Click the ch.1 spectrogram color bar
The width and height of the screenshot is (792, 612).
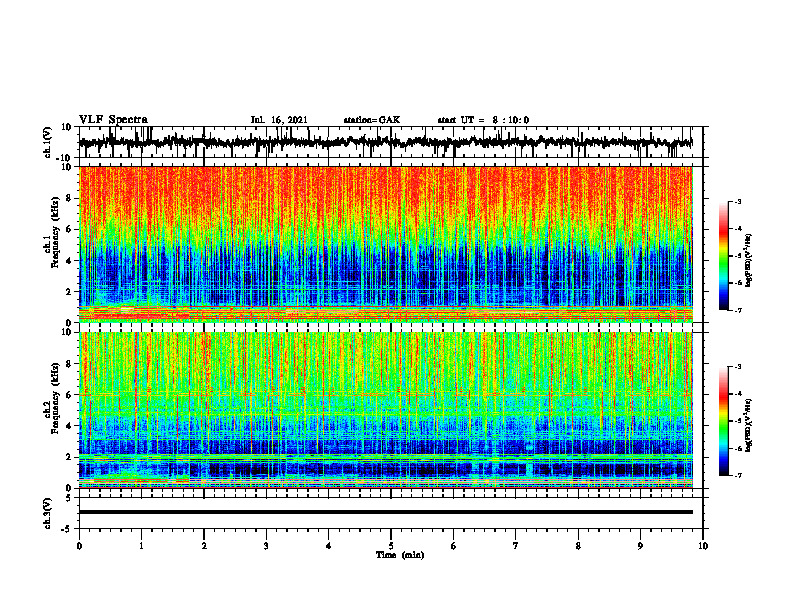(x=724, y=255)
